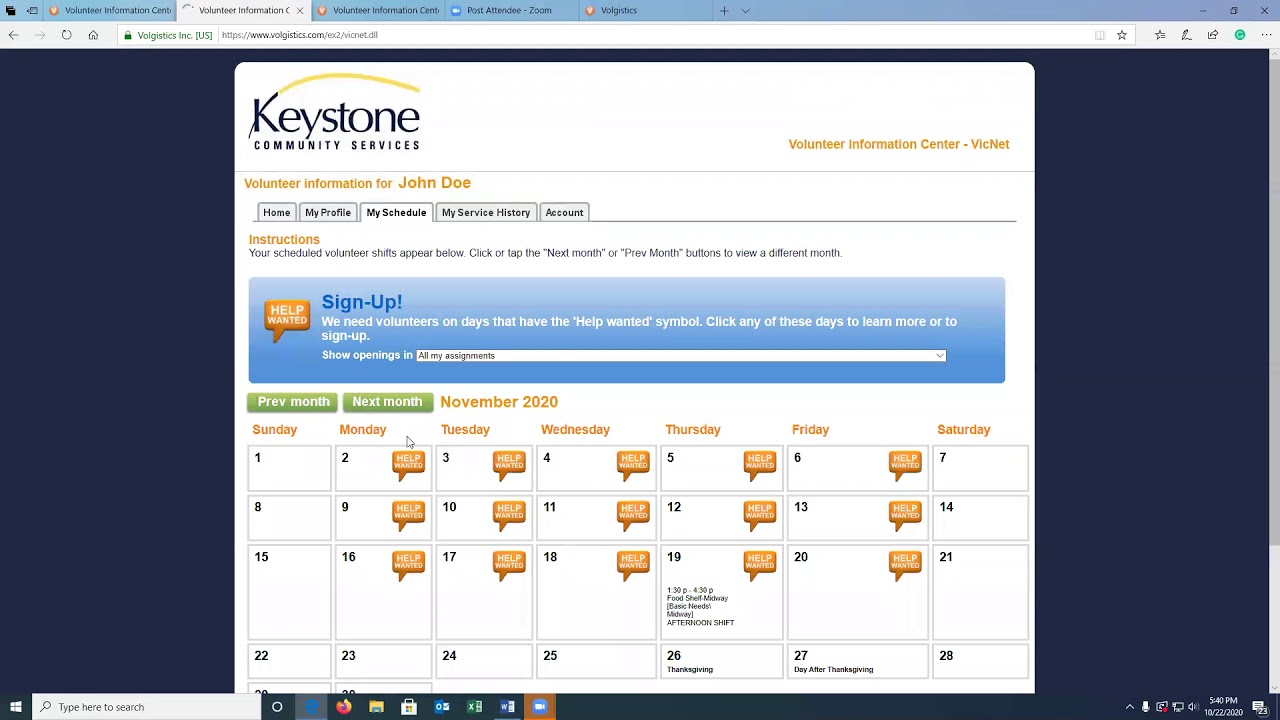Open the browser share icon
Image resolution: width=1280 pixels, height=720 pixels.
tap(1213, 35)
